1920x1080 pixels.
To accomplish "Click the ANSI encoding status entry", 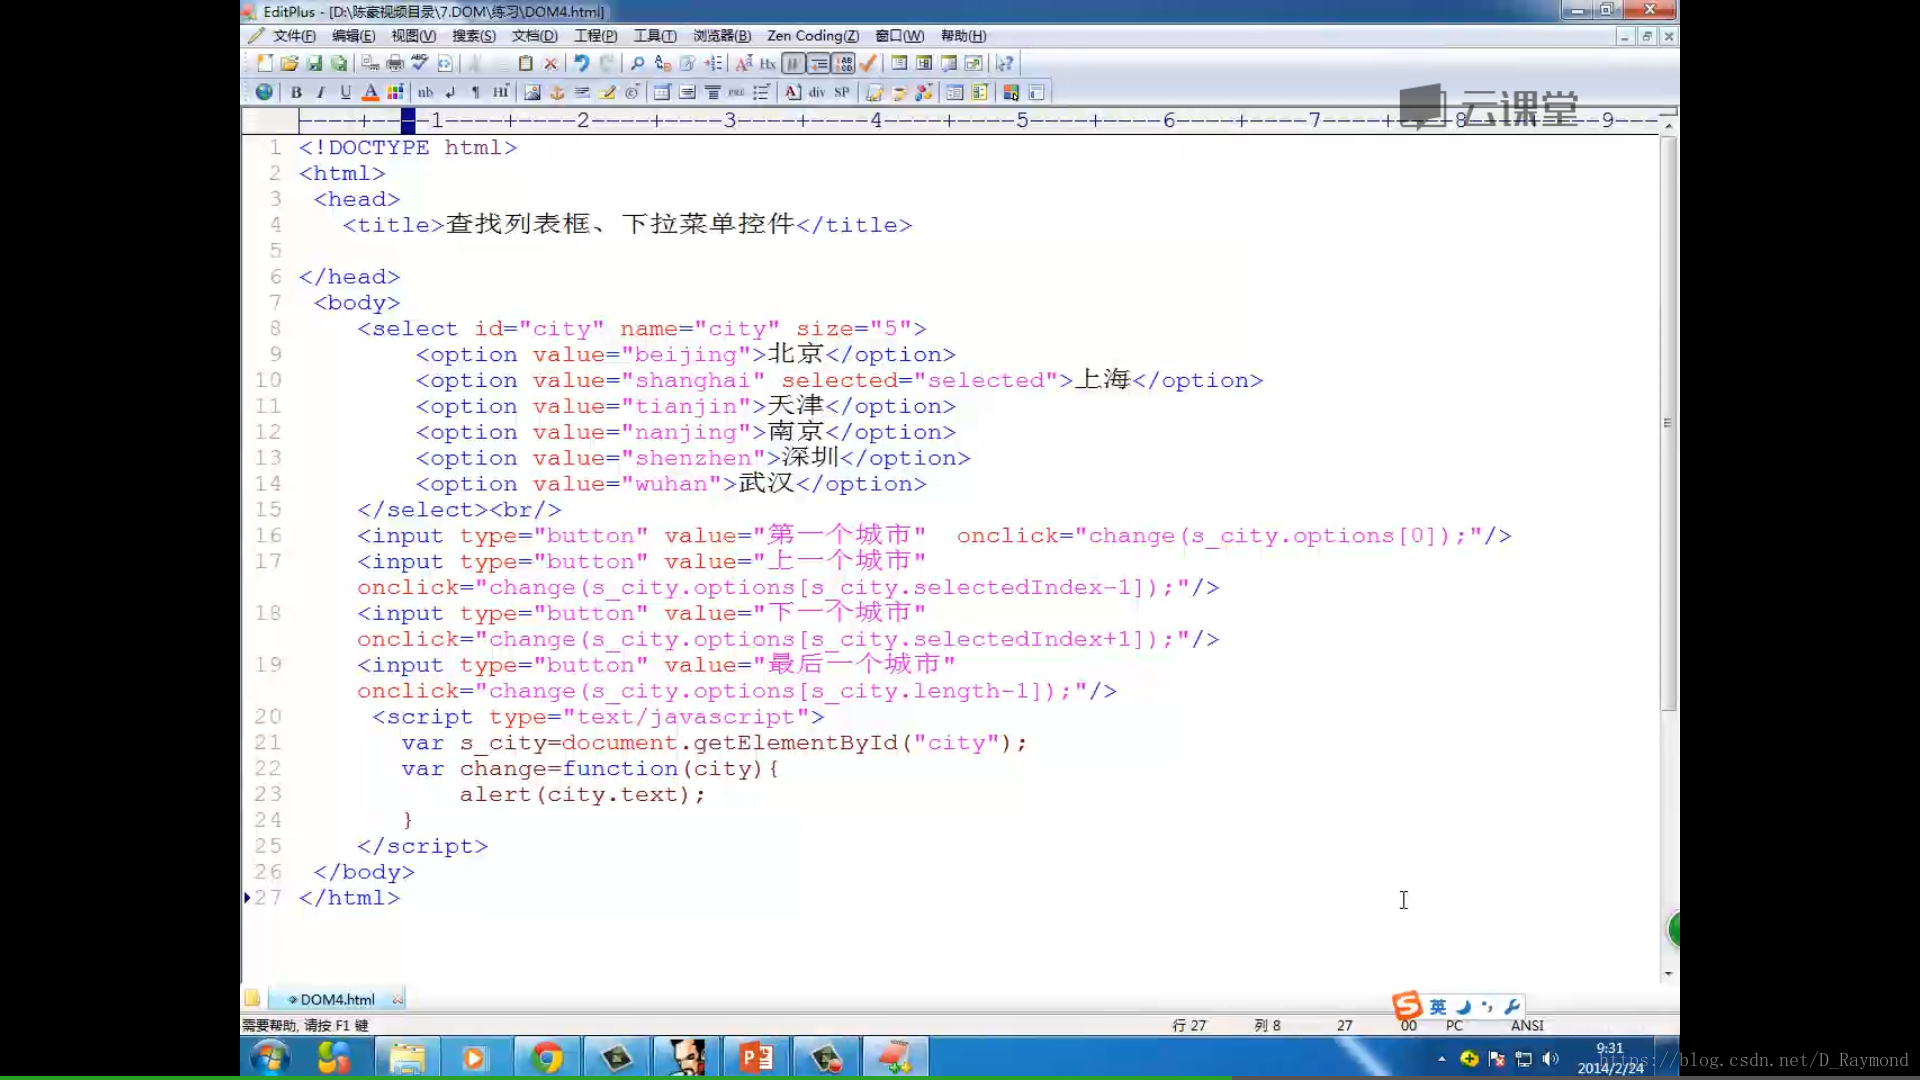I will coord(1527,1025).
